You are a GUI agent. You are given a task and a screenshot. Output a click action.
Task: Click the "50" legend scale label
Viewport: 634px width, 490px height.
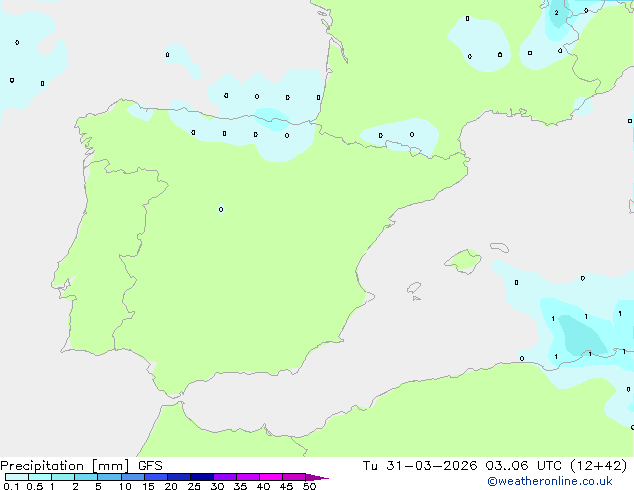click(309, 487)
